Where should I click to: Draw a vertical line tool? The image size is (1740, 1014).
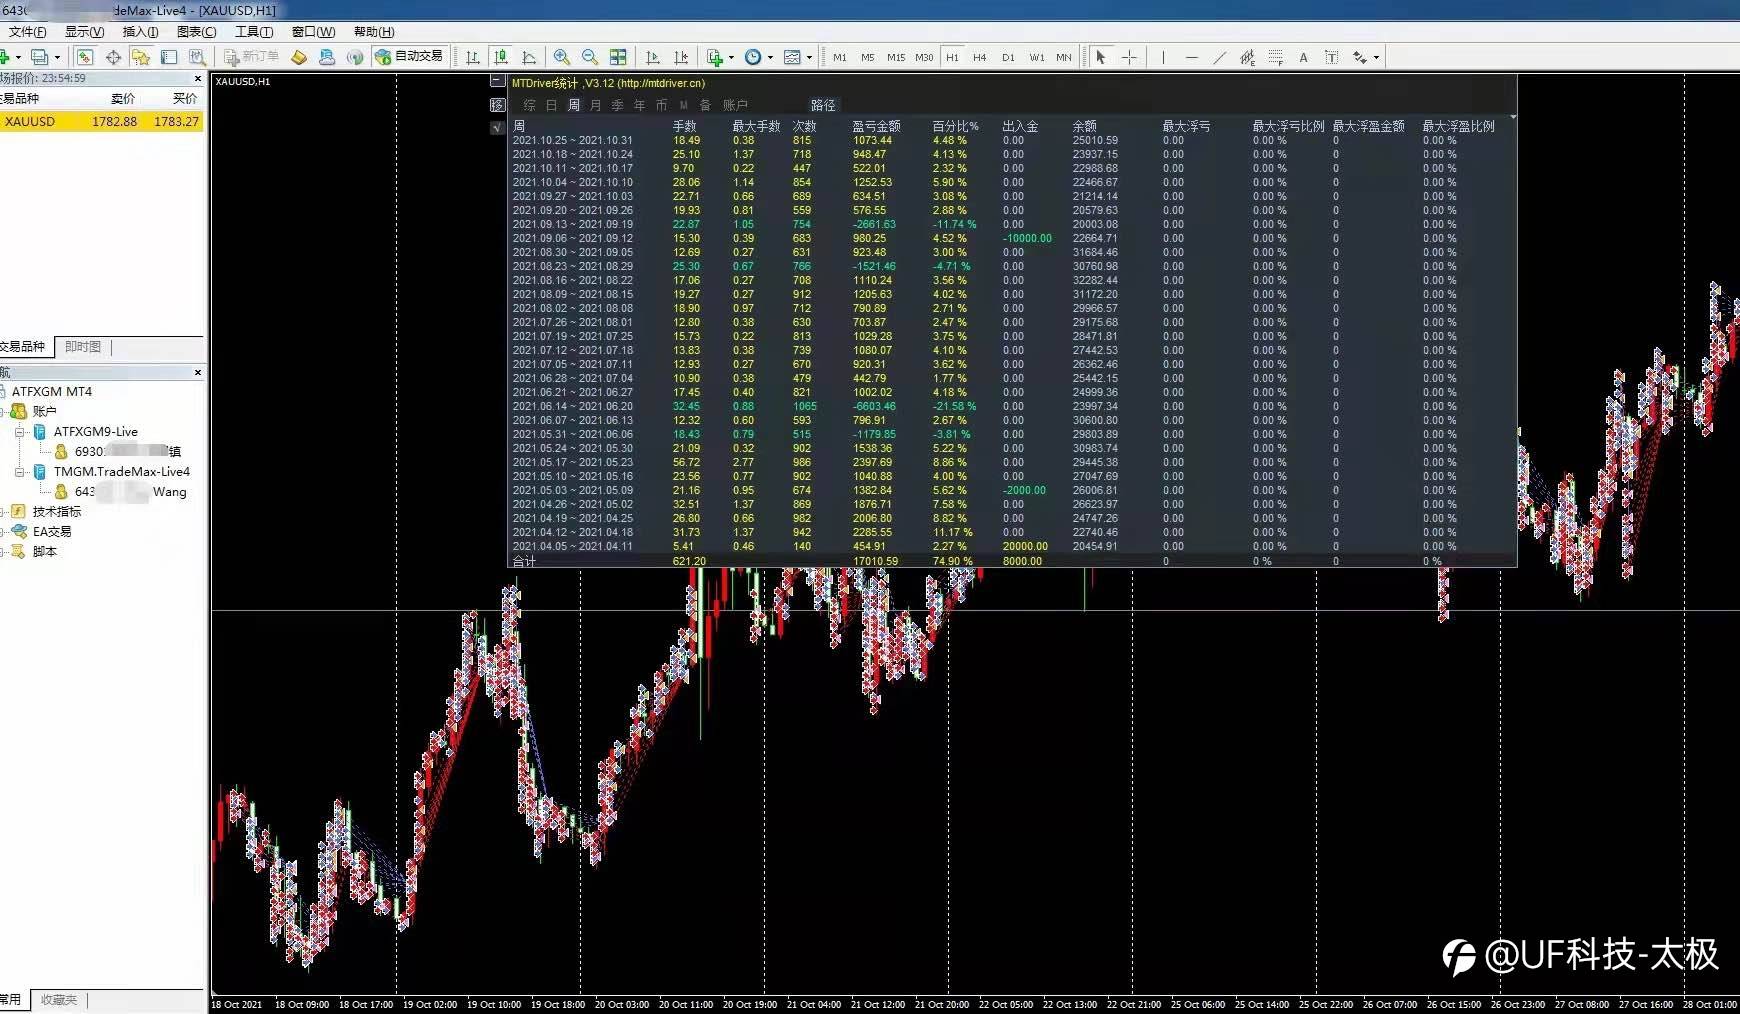click(1163, 57)
